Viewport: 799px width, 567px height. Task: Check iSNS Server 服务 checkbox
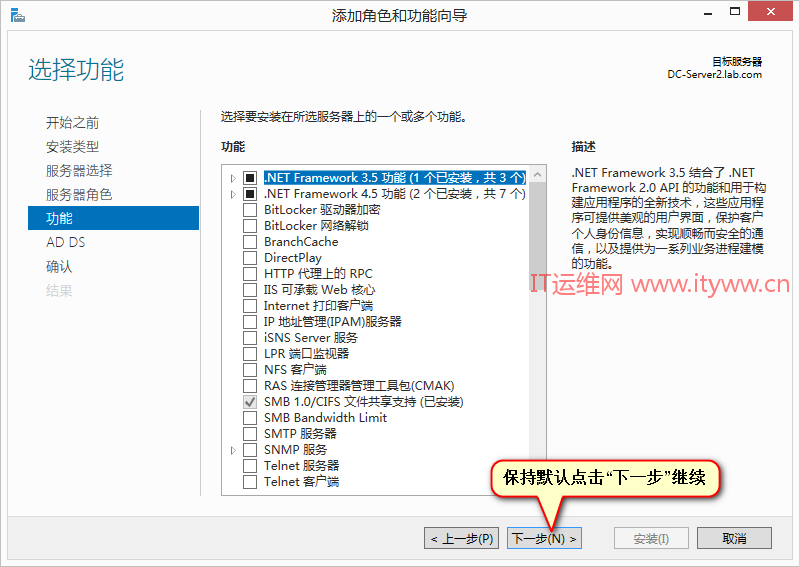coord(250,338)
